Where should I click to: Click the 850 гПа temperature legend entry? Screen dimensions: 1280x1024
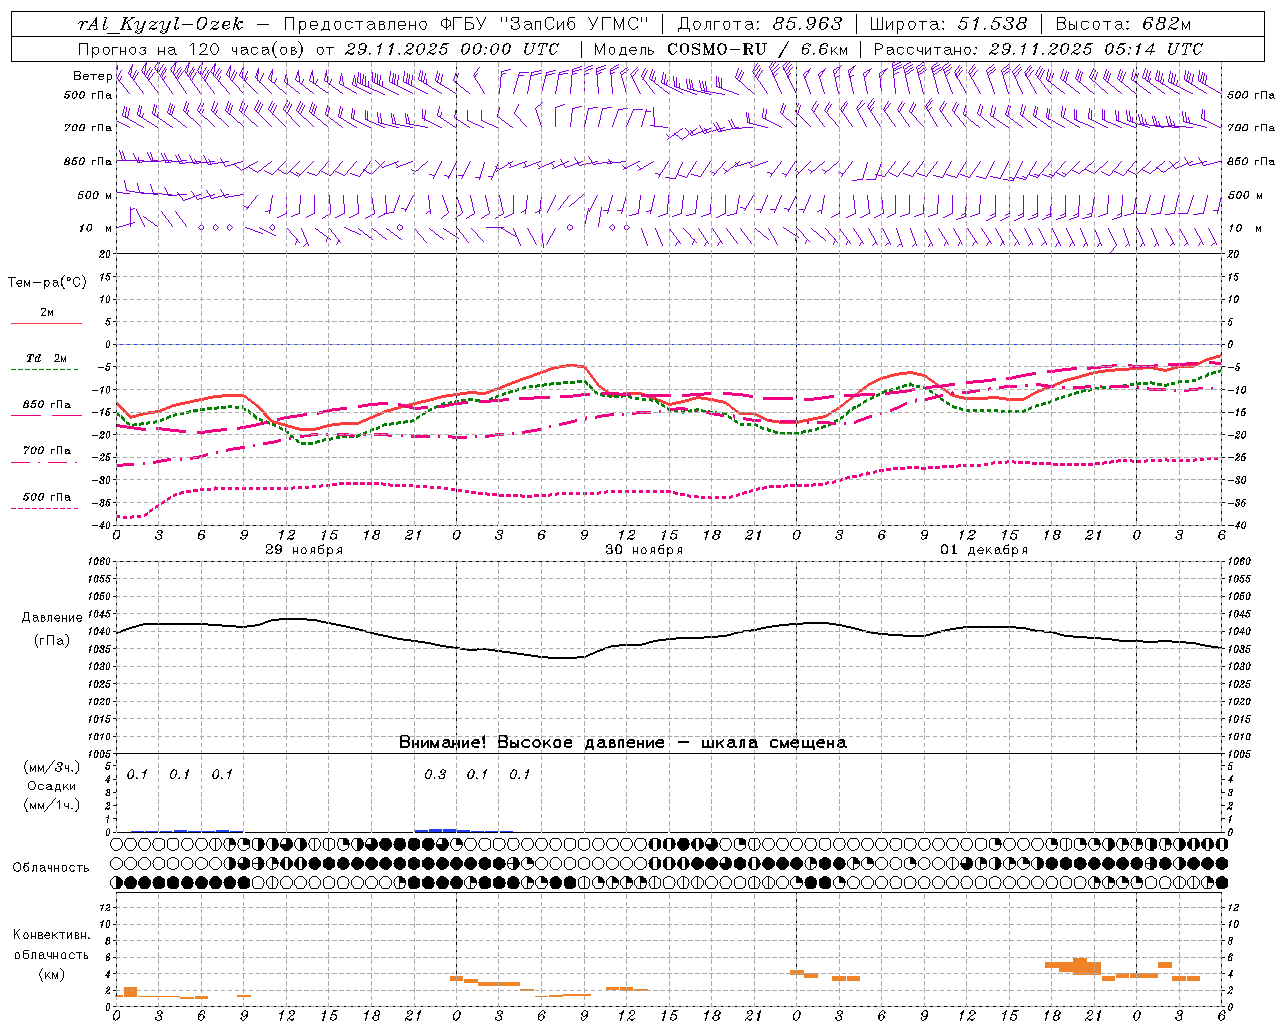coord(47,405)
